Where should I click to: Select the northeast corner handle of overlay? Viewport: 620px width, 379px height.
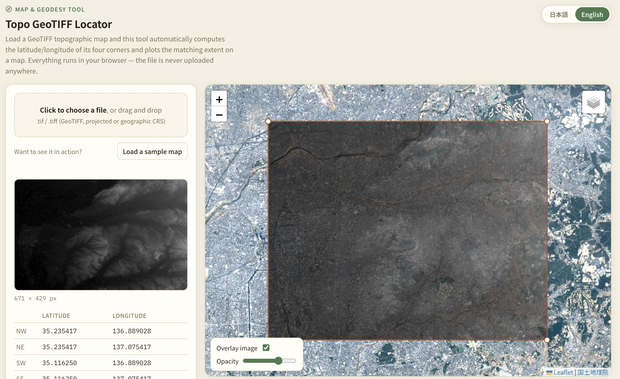pos(547,121)
